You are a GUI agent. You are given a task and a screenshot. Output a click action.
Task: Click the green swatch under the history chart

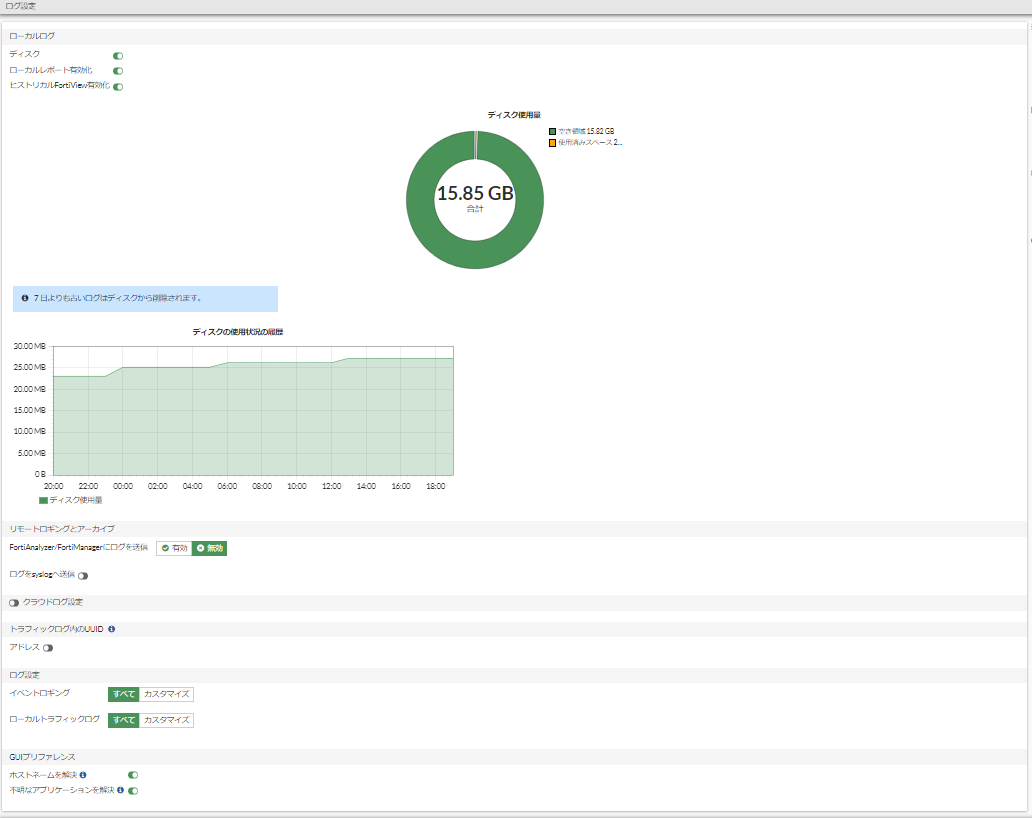[x=43, y=501]
